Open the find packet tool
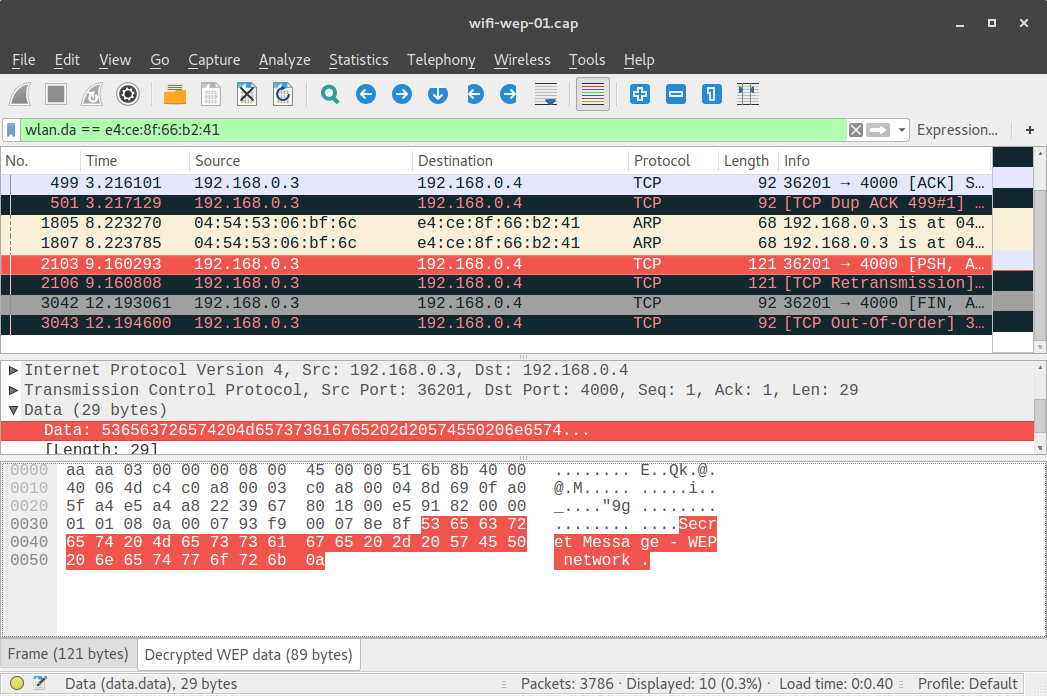 329,94
